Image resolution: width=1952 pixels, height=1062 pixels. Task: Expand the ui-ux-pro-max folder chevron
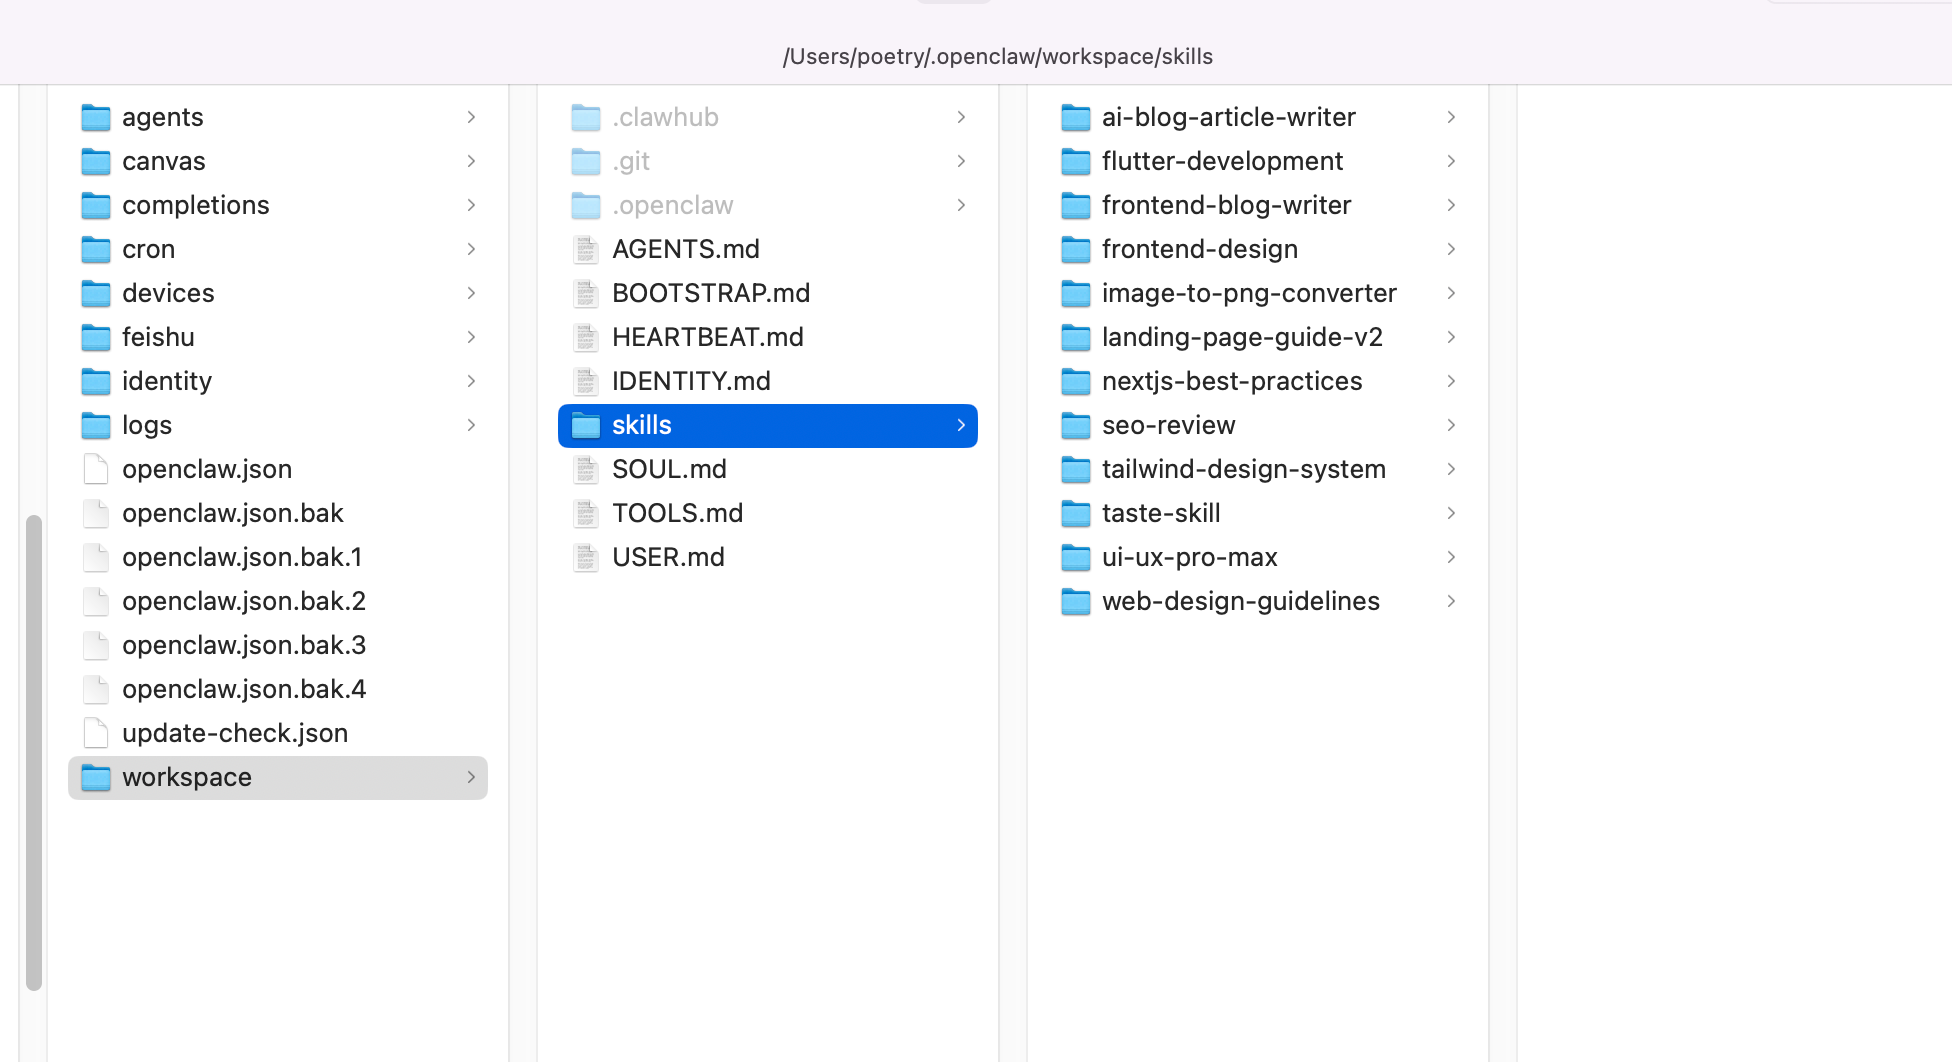click(x=1451, y=558)
